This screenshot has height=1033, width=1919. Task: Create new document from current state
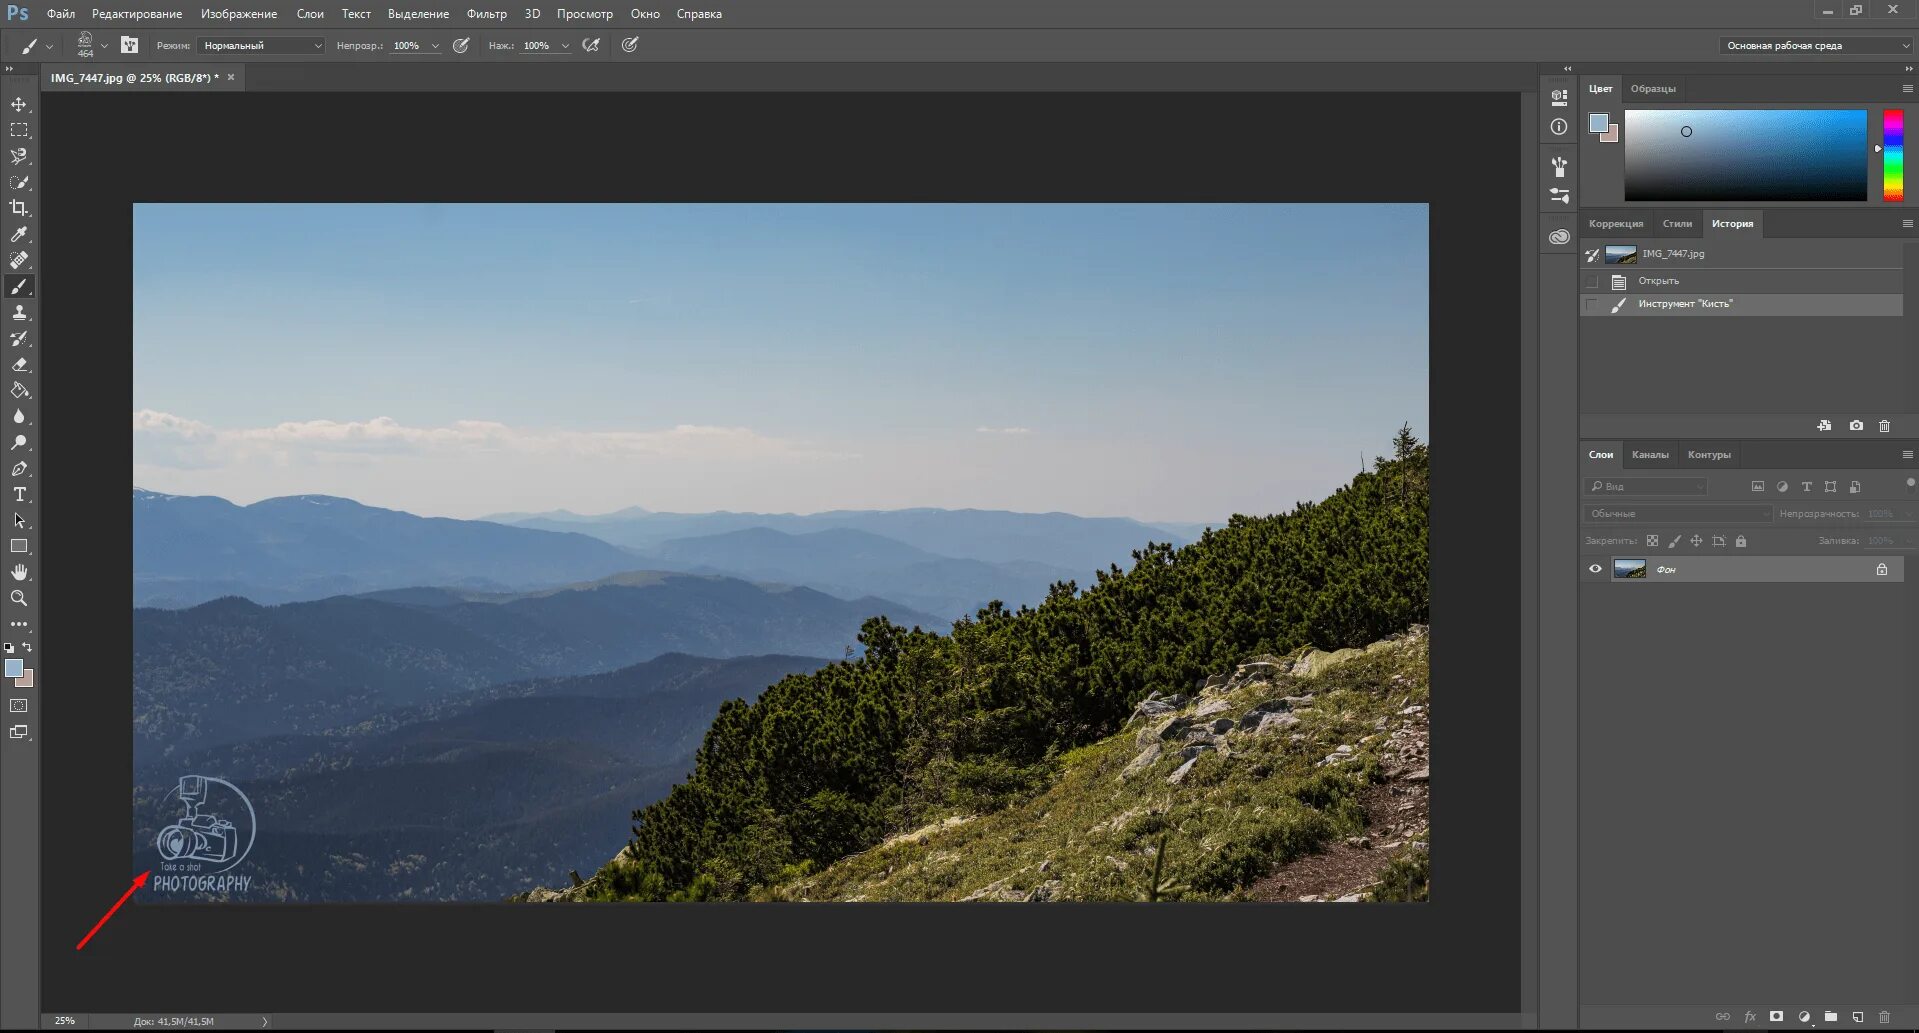1824,425
